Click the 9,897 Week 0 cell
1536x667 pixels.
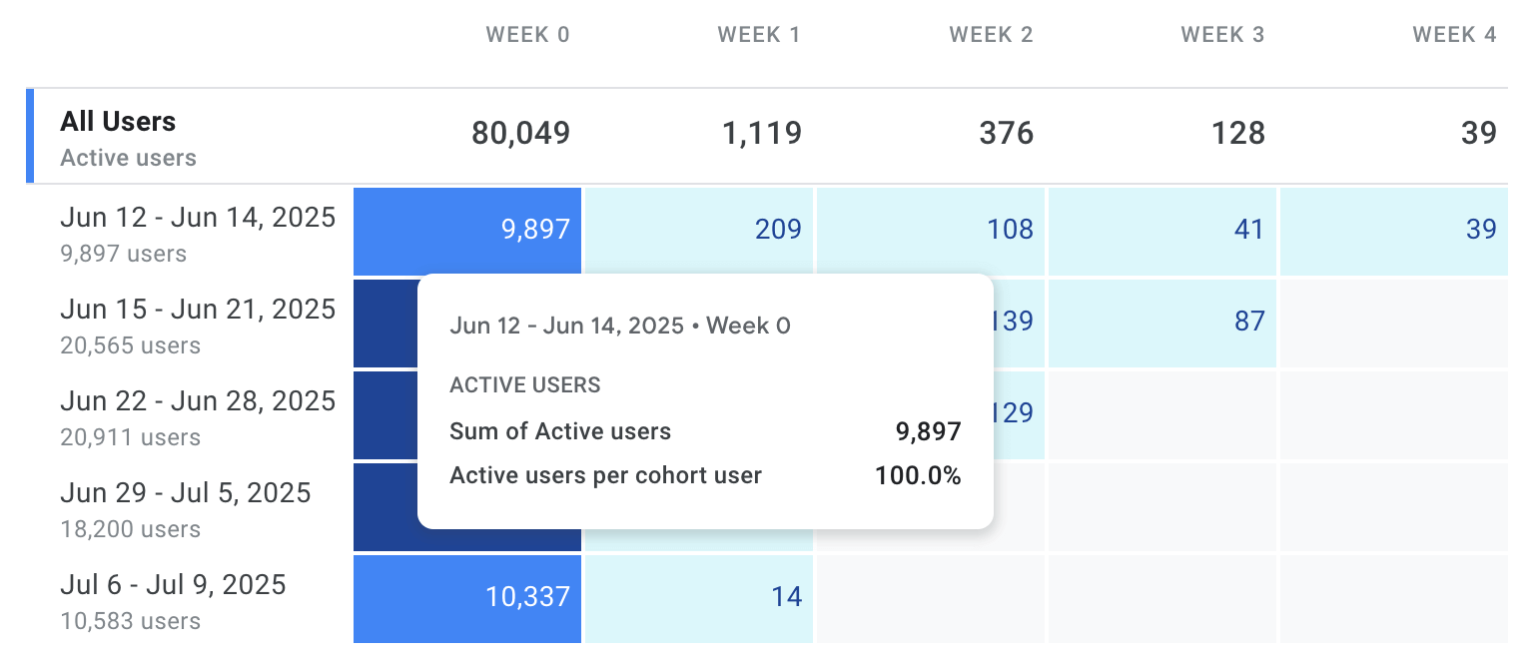(467, 229)
